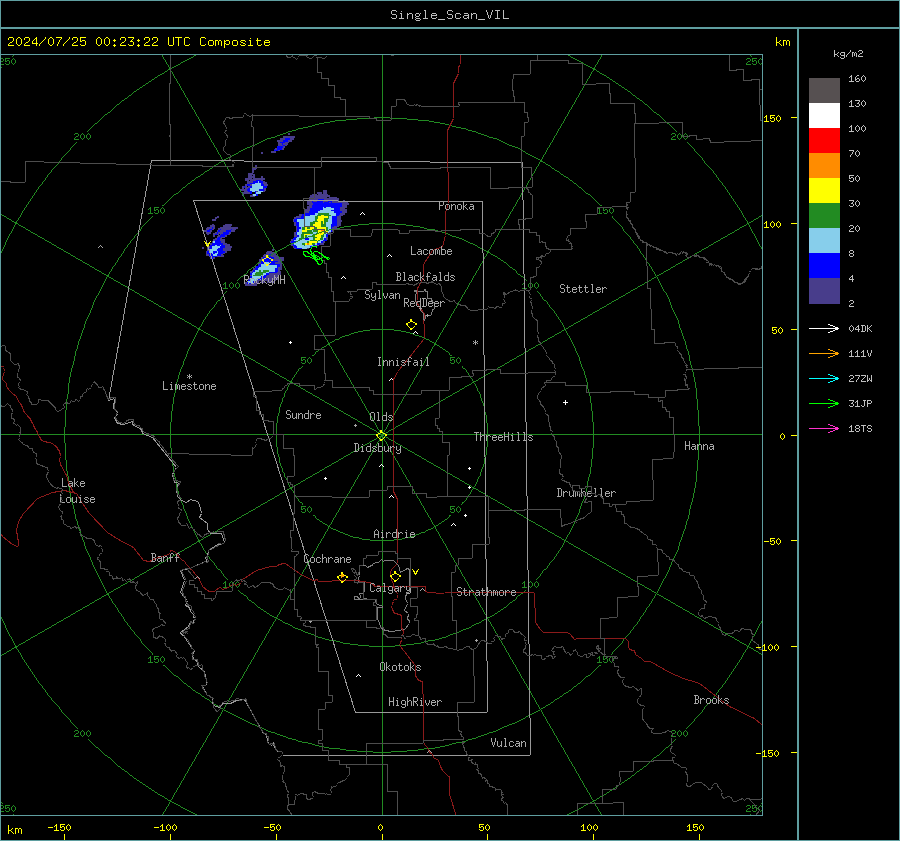This screenshot has width=900, height=841.
Task: Click the Didsbury label
Action: pos(377,448)
